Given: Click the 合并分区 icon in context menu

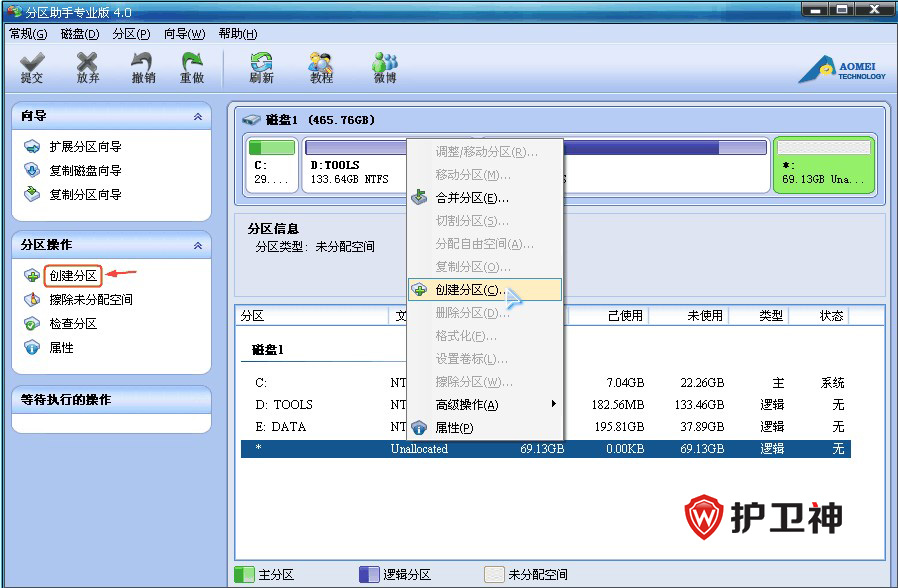Looking at the screenshot, I should pos(419,198).
